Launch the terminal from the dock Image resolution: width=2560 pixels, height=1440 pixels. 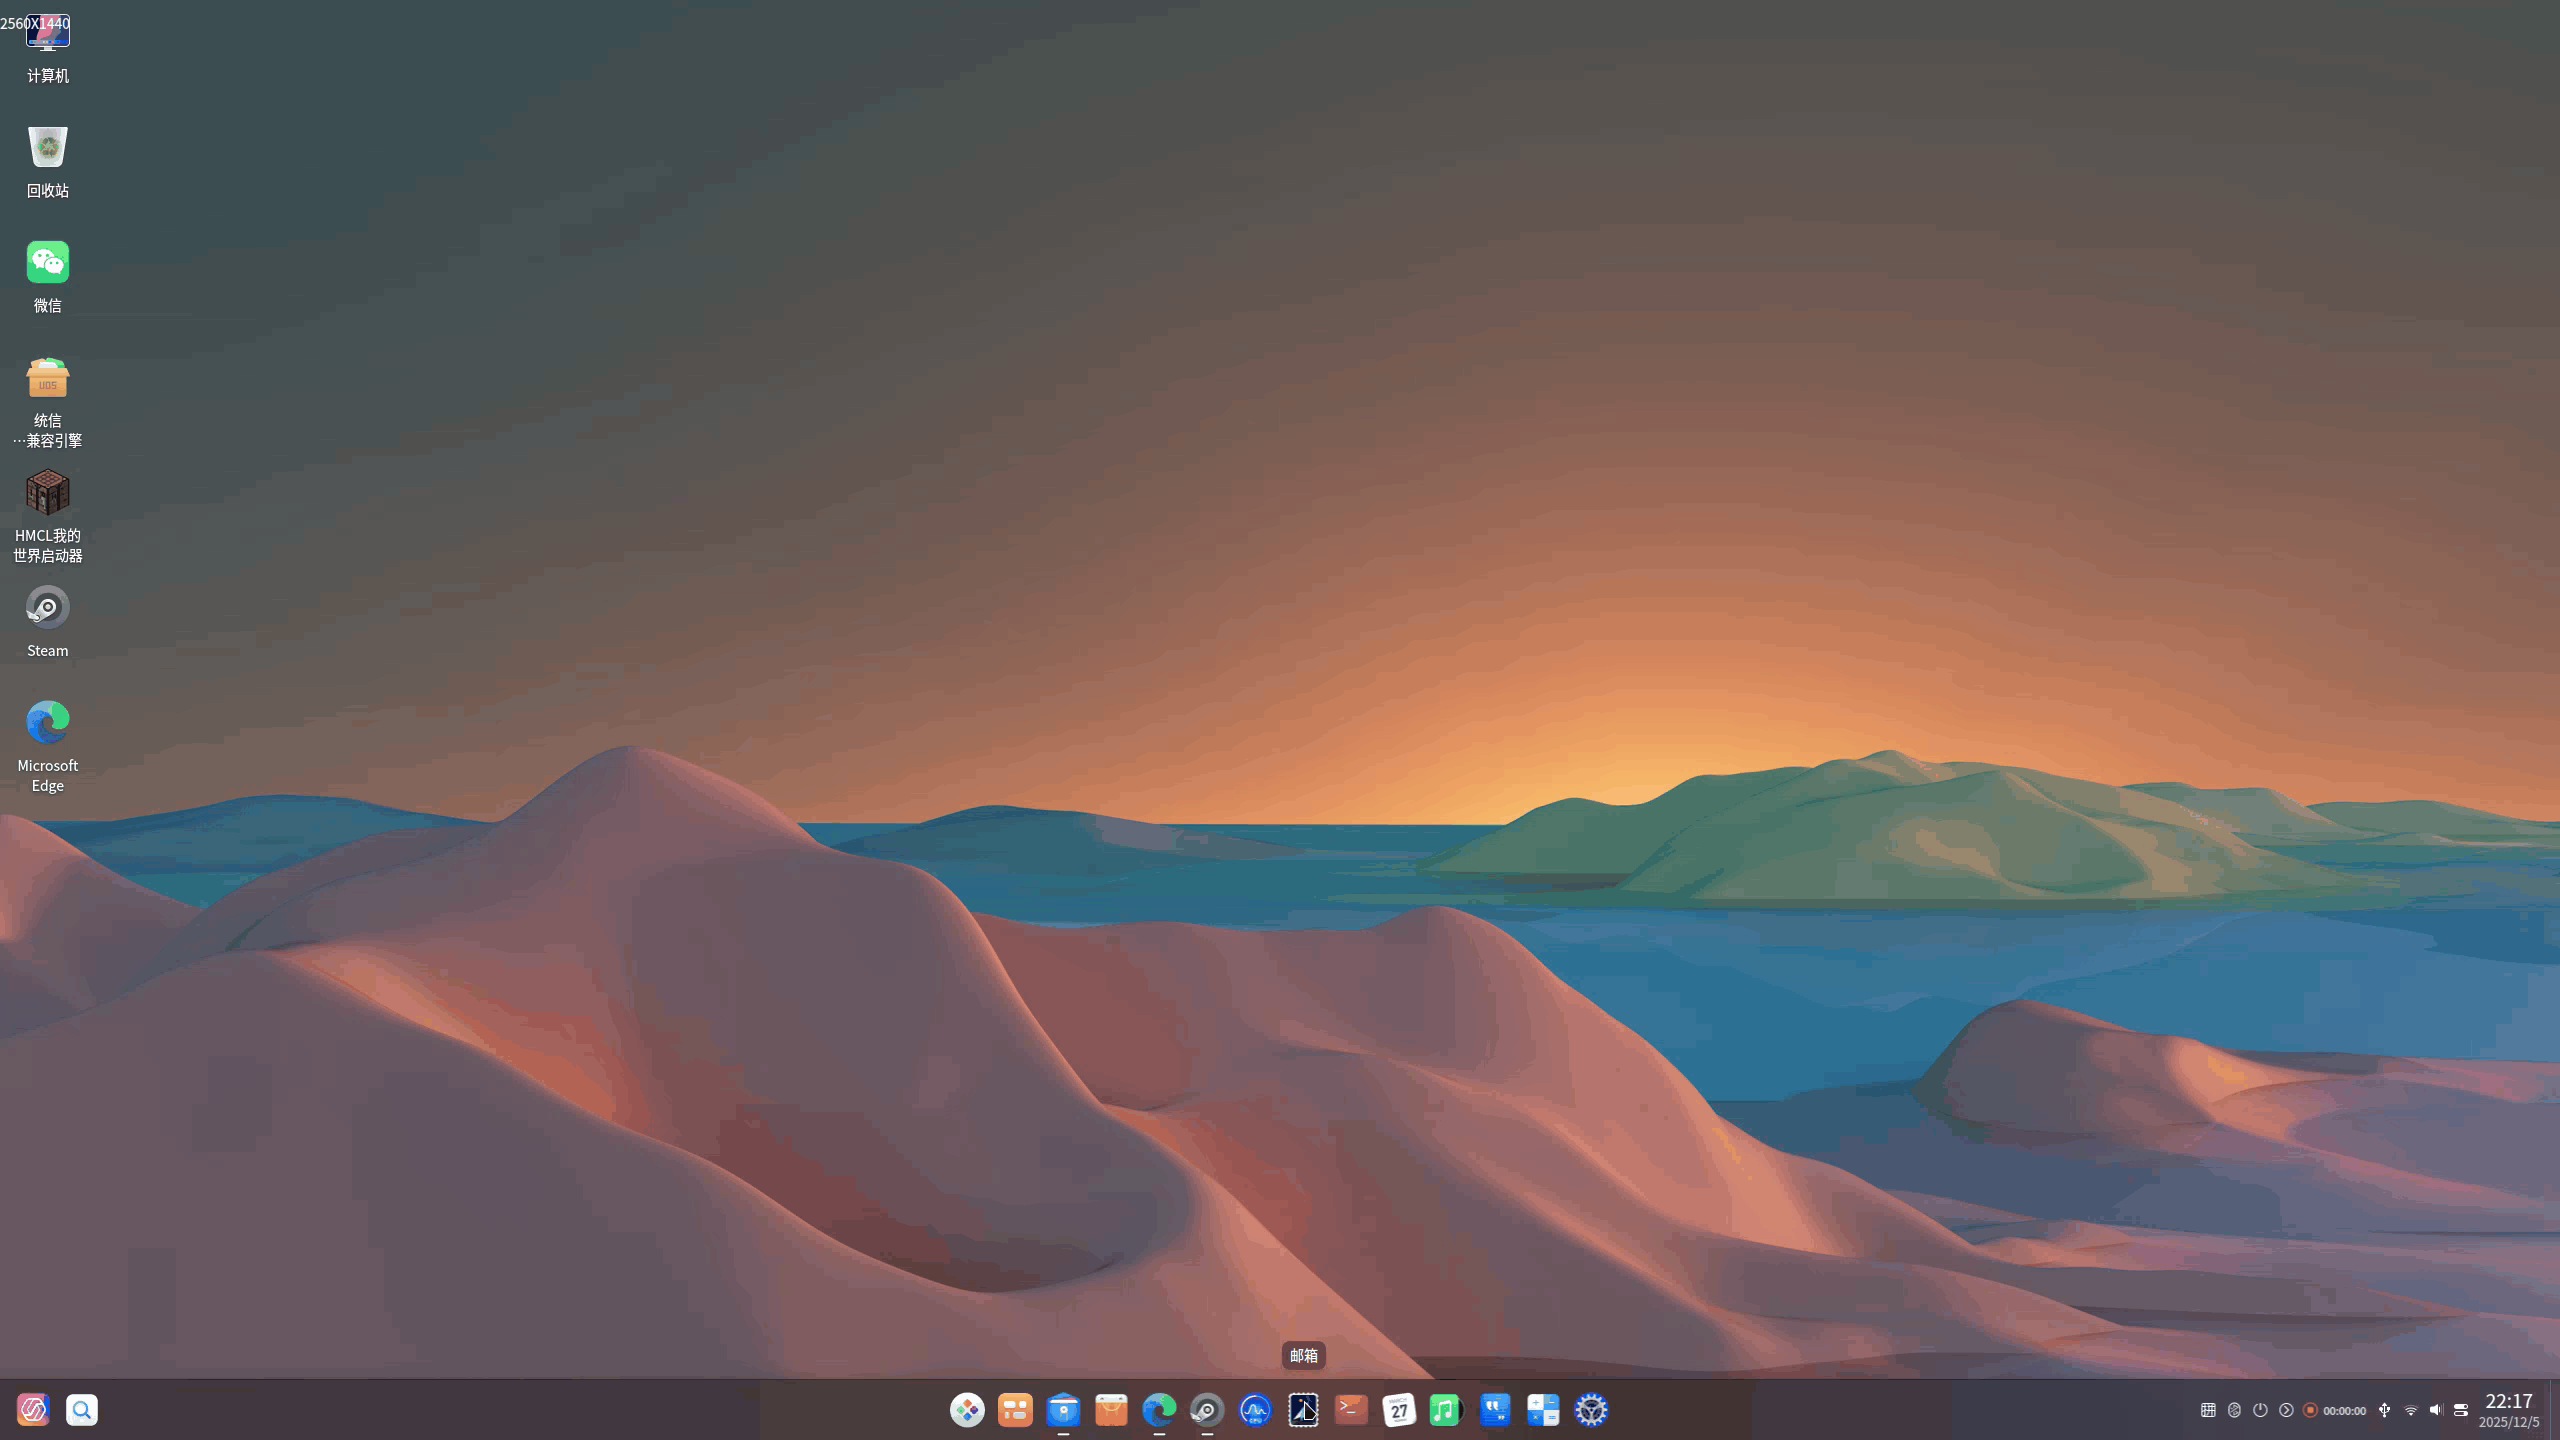[x=1351, y=1410]
